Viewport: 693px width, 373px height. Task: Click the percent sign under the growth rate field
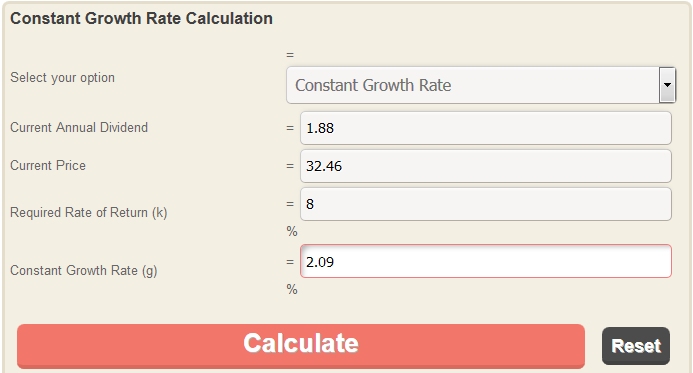292,289
